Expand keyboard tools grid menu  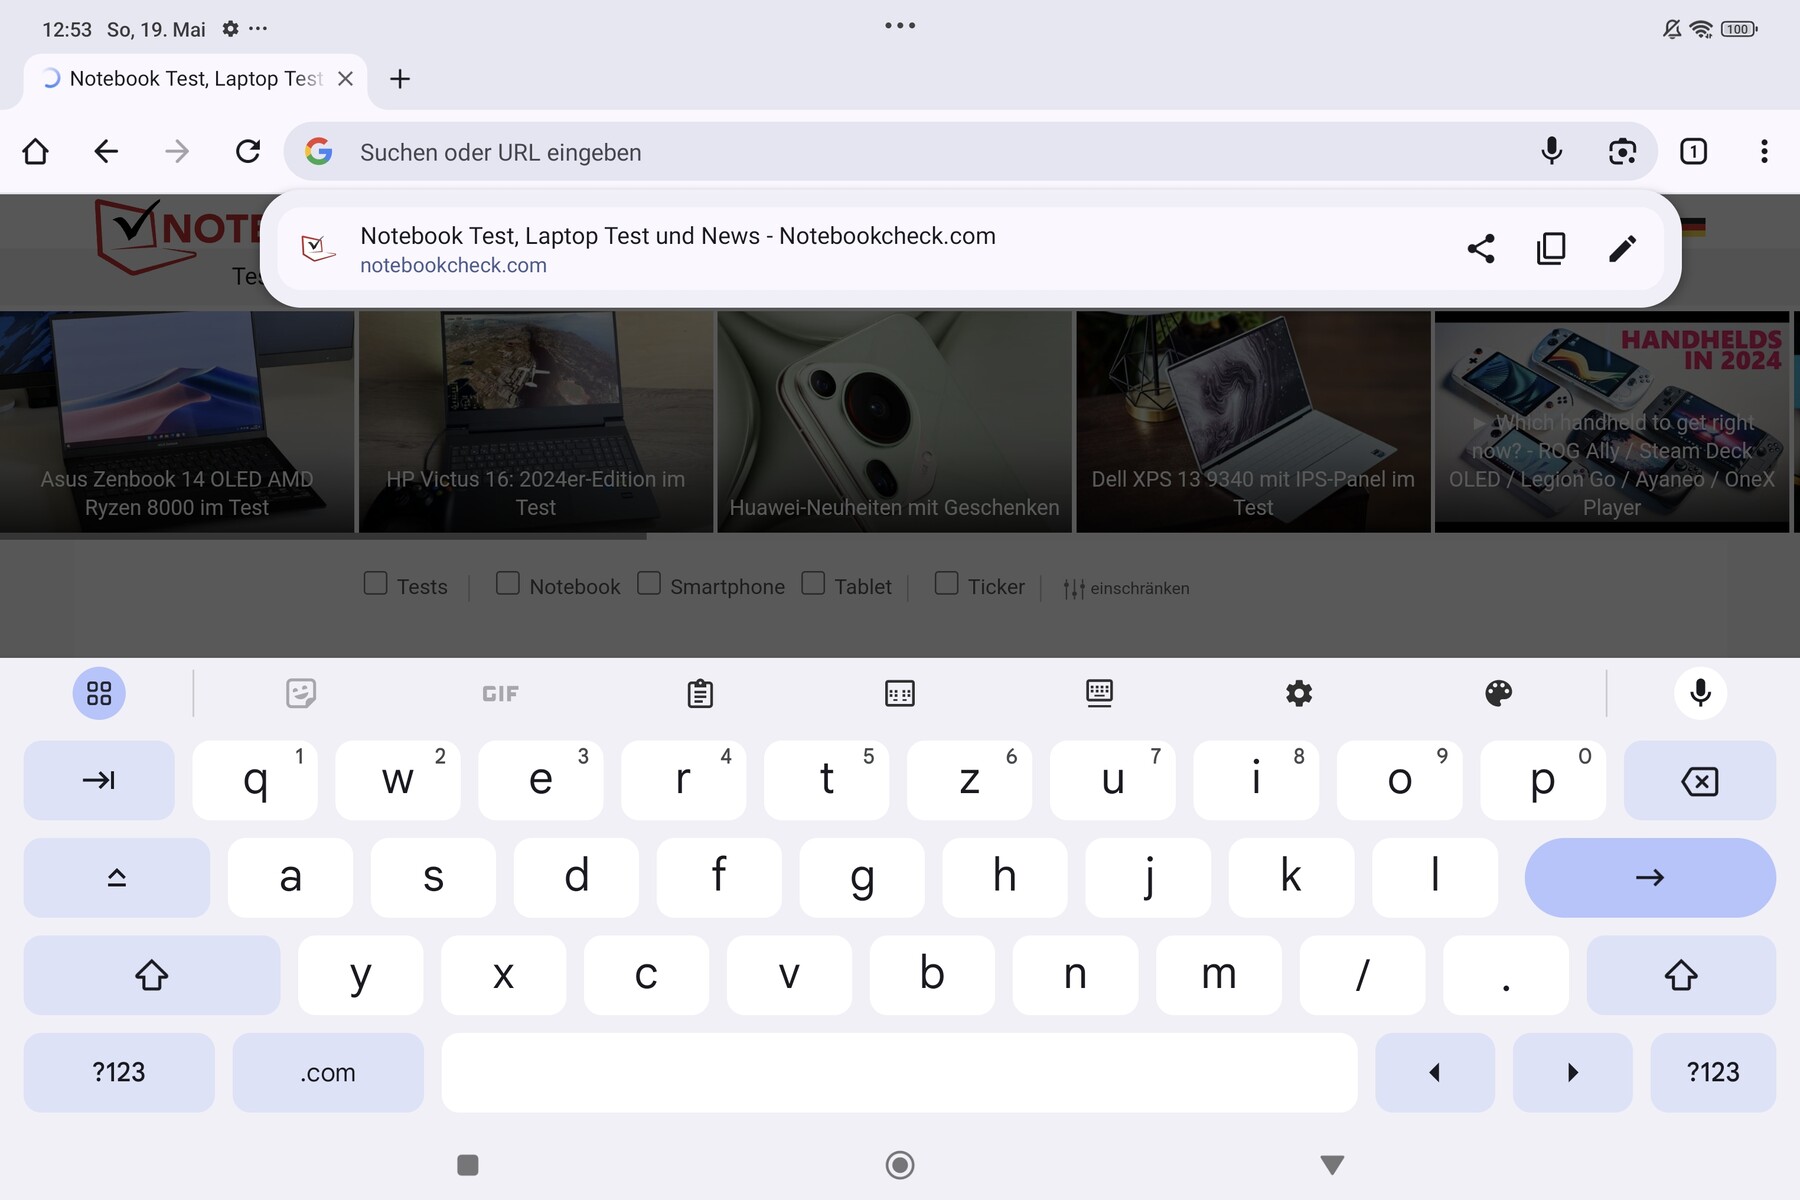tap(99, 693)
